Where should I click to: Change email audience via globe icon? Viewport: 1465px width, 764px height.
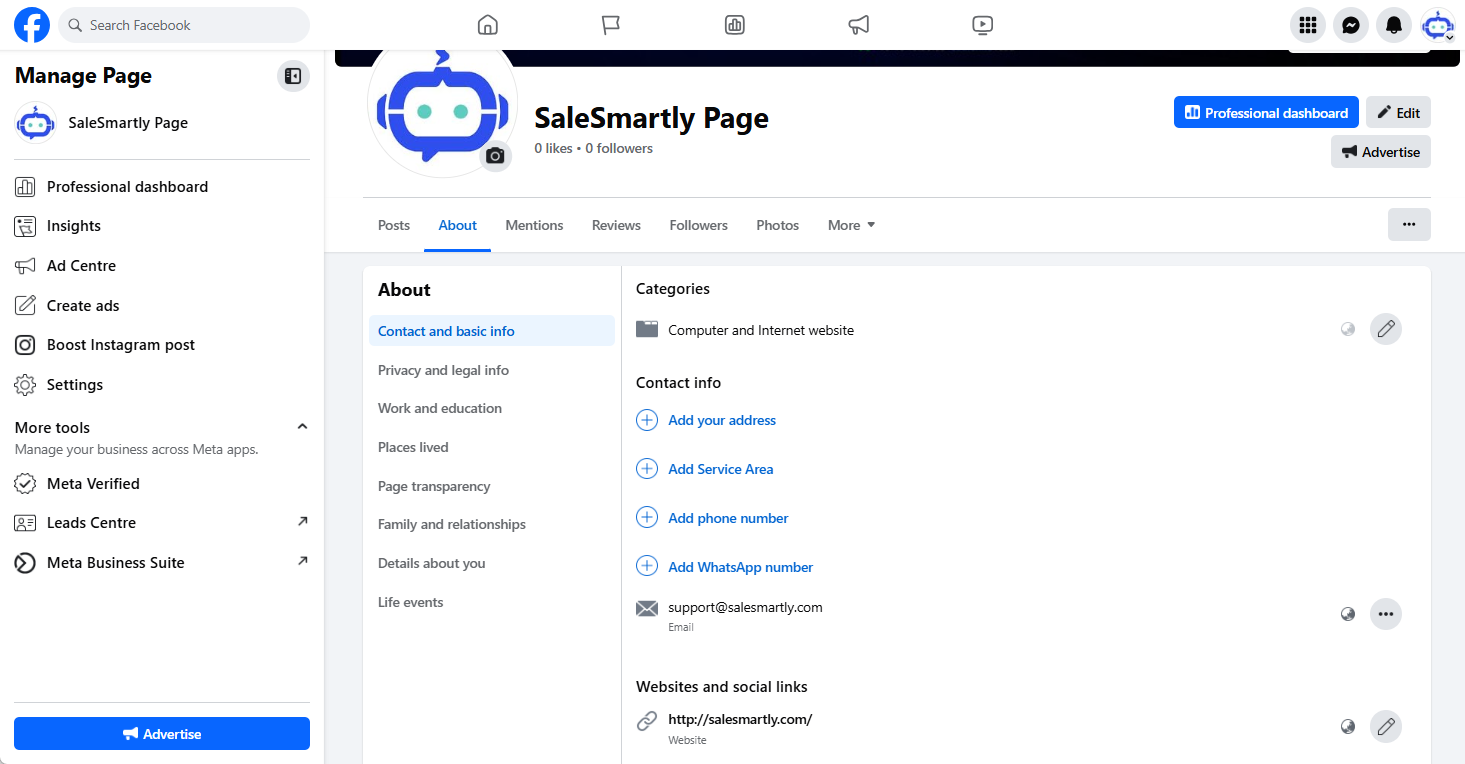click(x=1348, y=614)
